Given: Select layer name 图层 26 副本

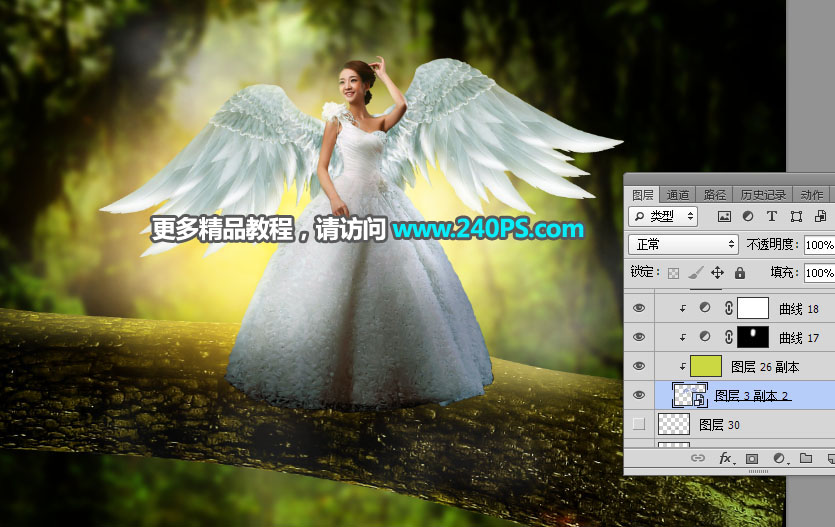Looking at the screenshot, I should coord(765,367).
